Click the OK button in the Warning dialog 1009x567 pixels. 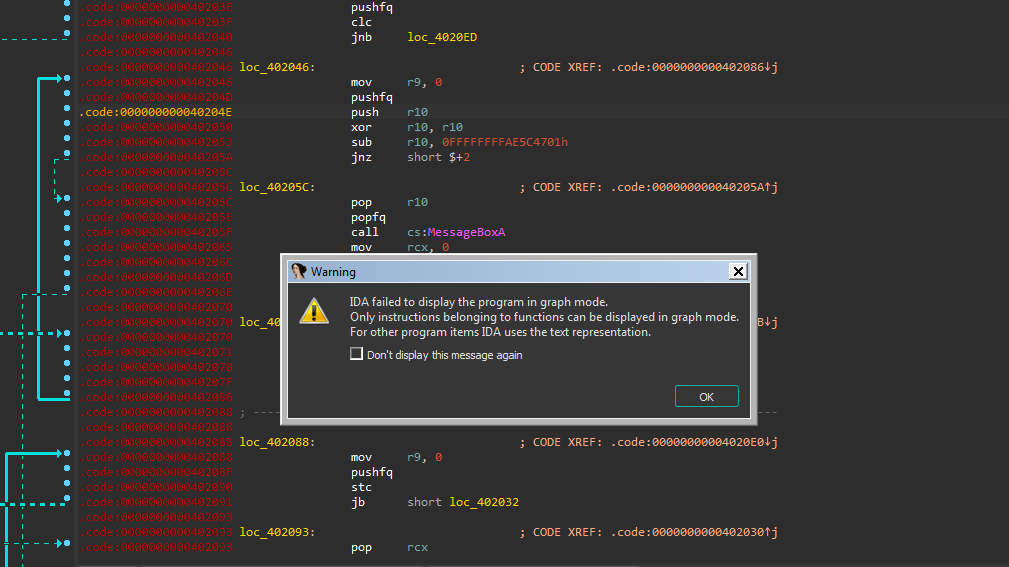[706, 397]
